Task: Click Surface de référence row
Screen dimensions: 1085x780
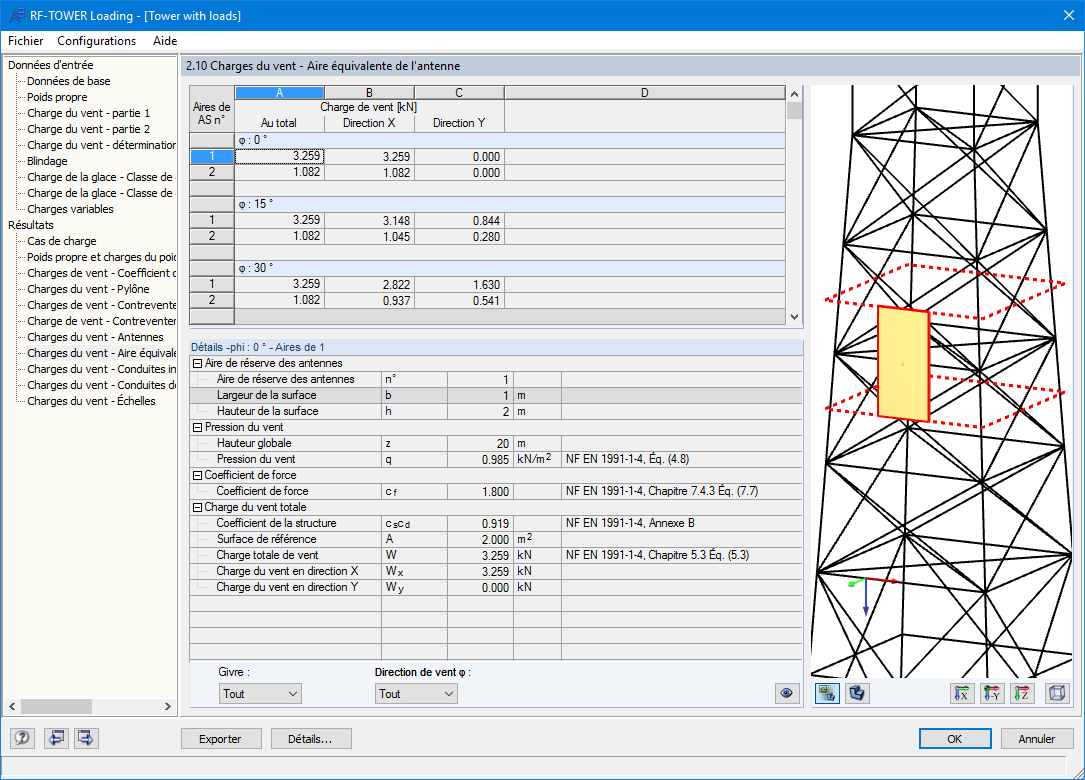Action: [x=495, y=539]
